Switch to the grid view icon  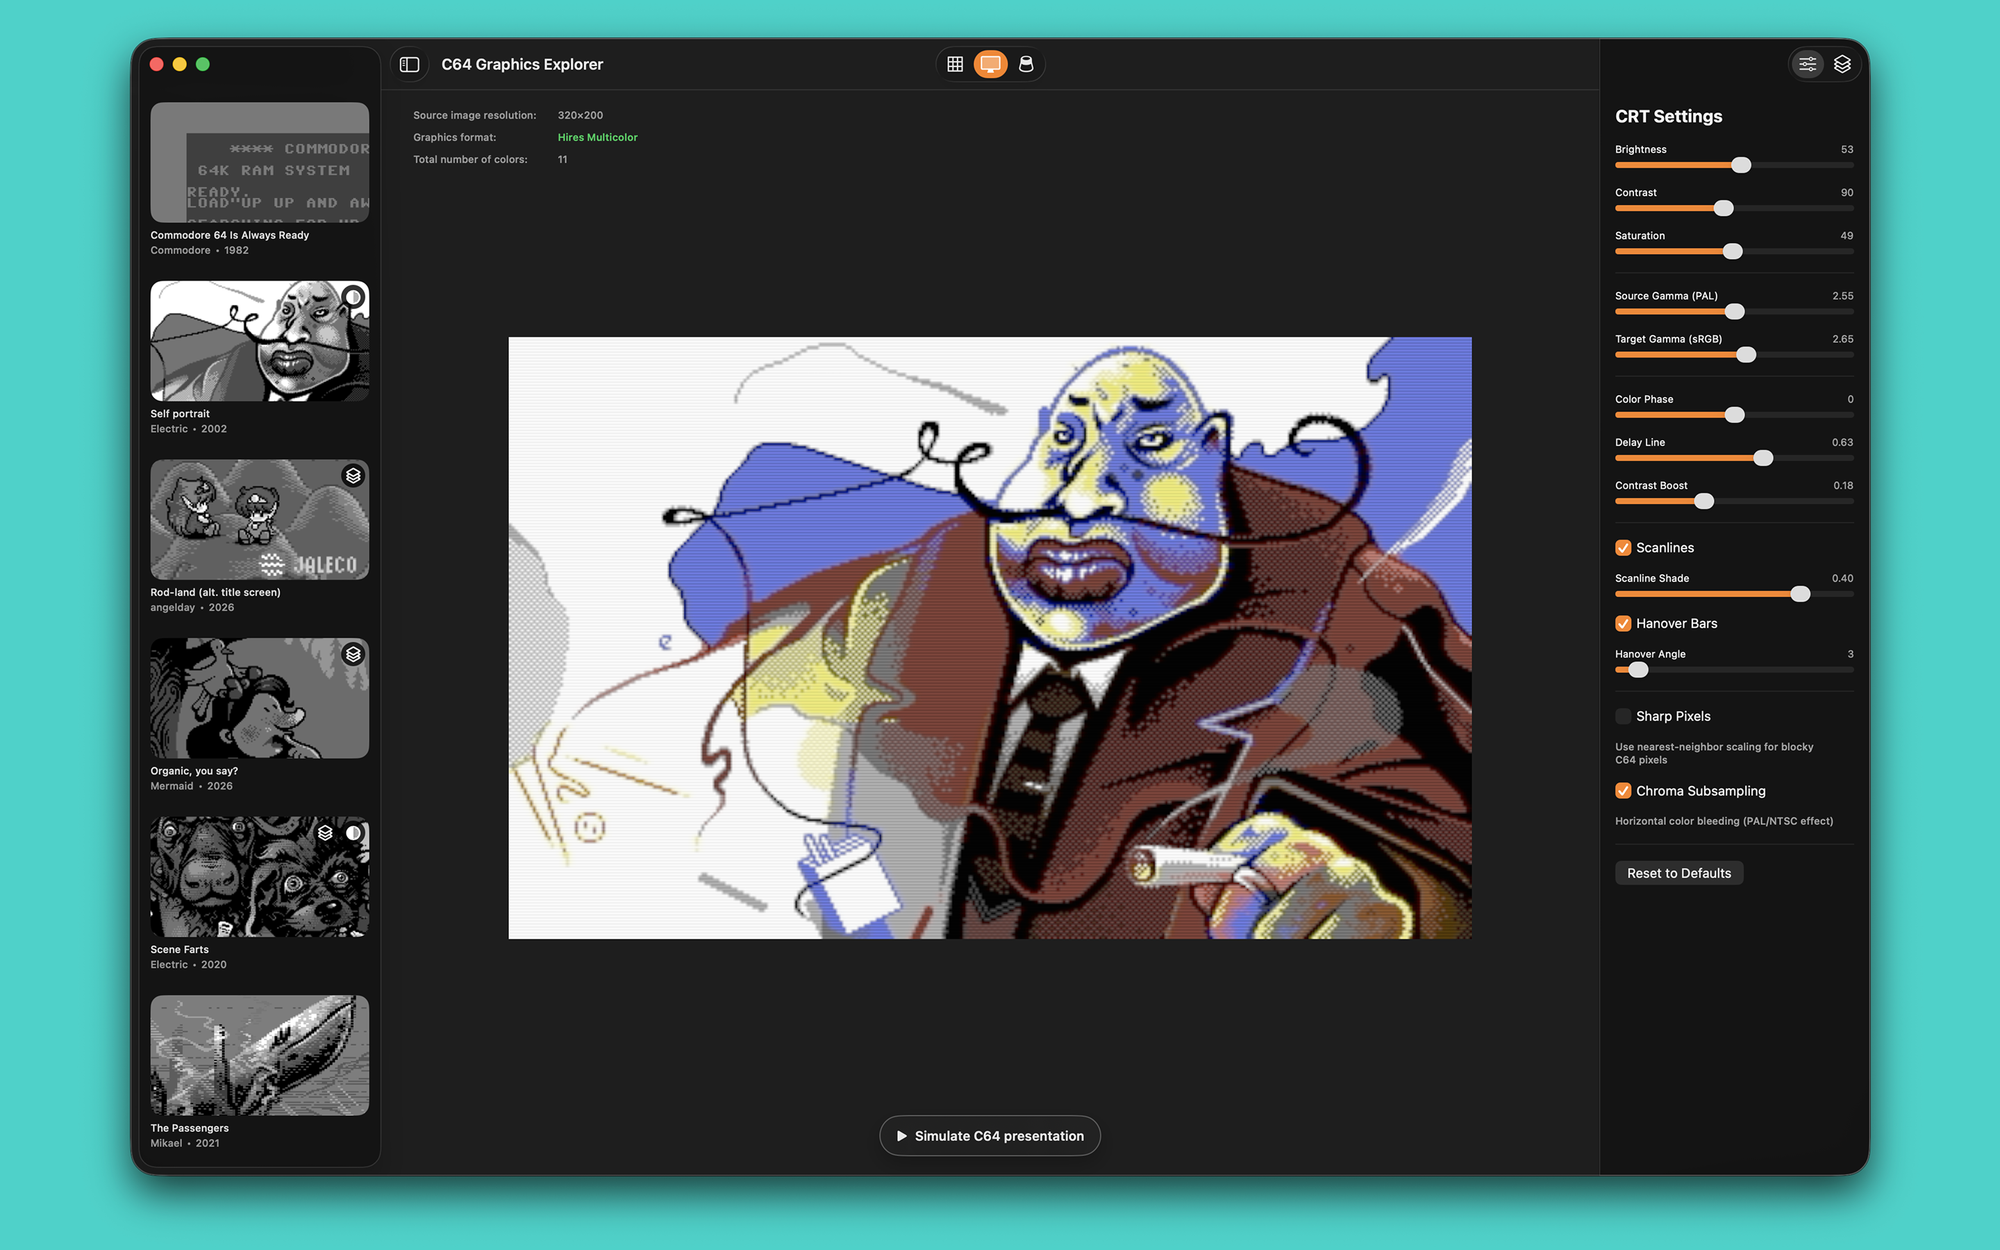(x=955, y=64)
